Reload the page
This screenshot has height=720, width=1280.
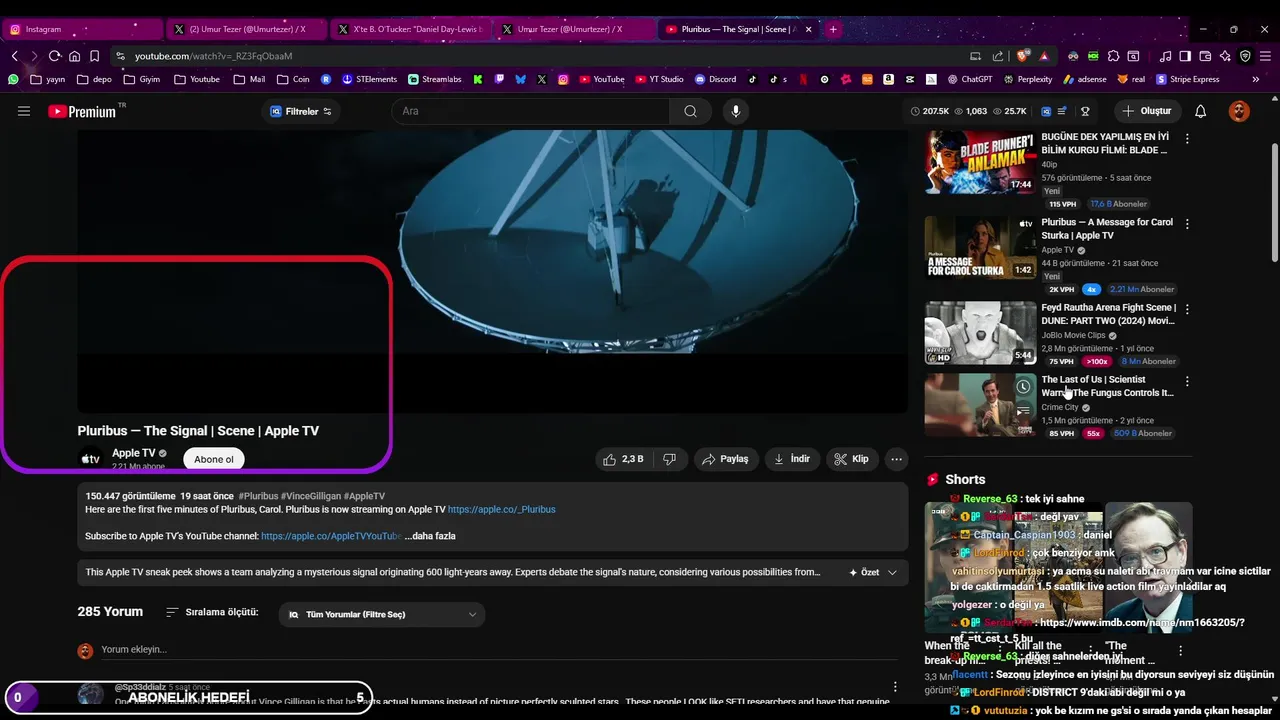coord(54,56)
